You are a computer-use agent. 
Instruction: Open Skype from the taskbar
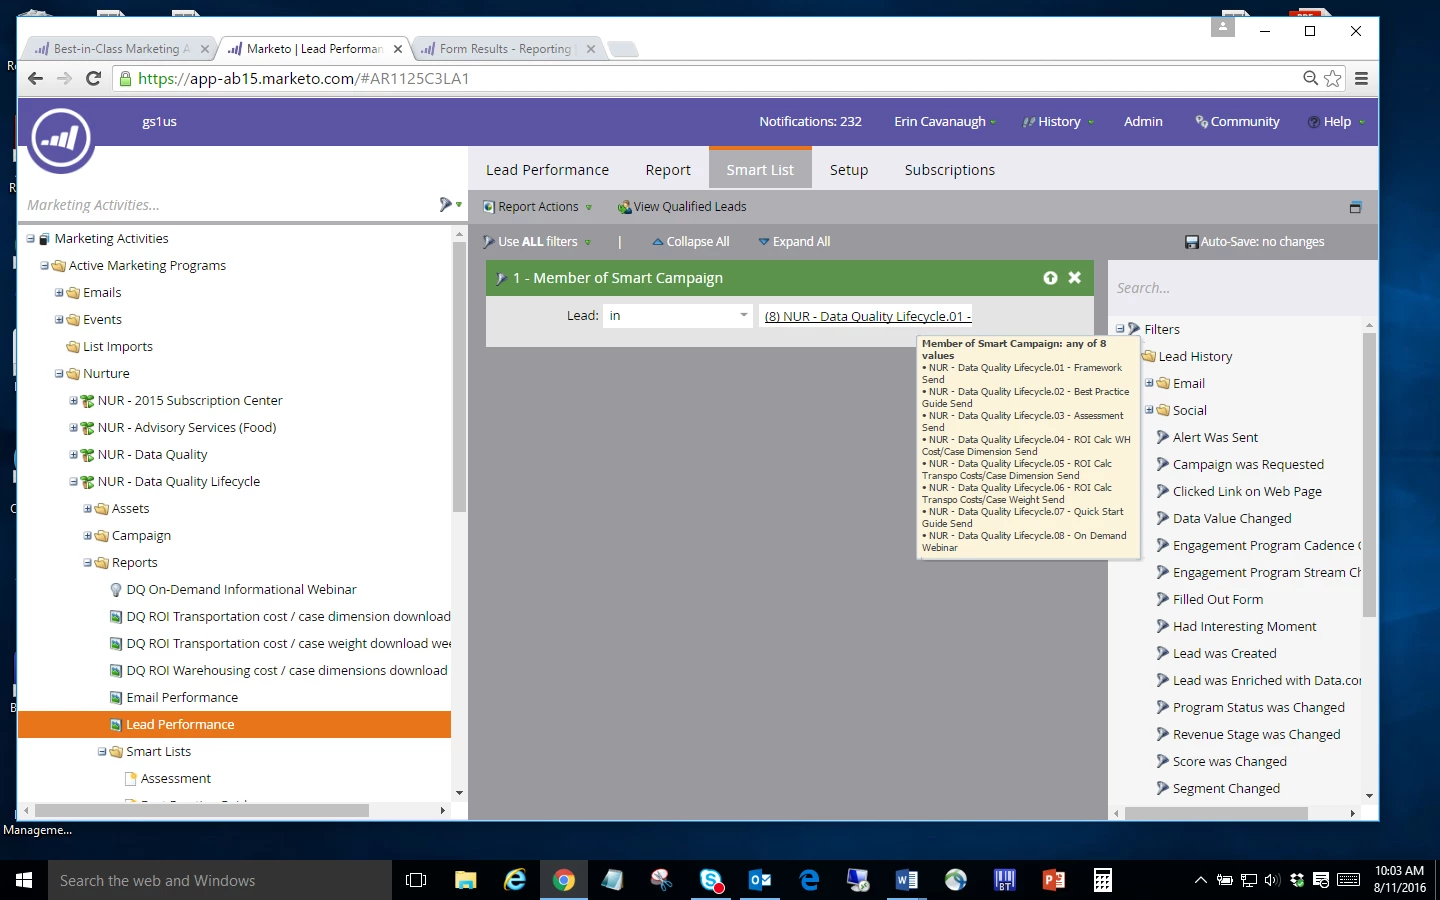tap(711, 880)
